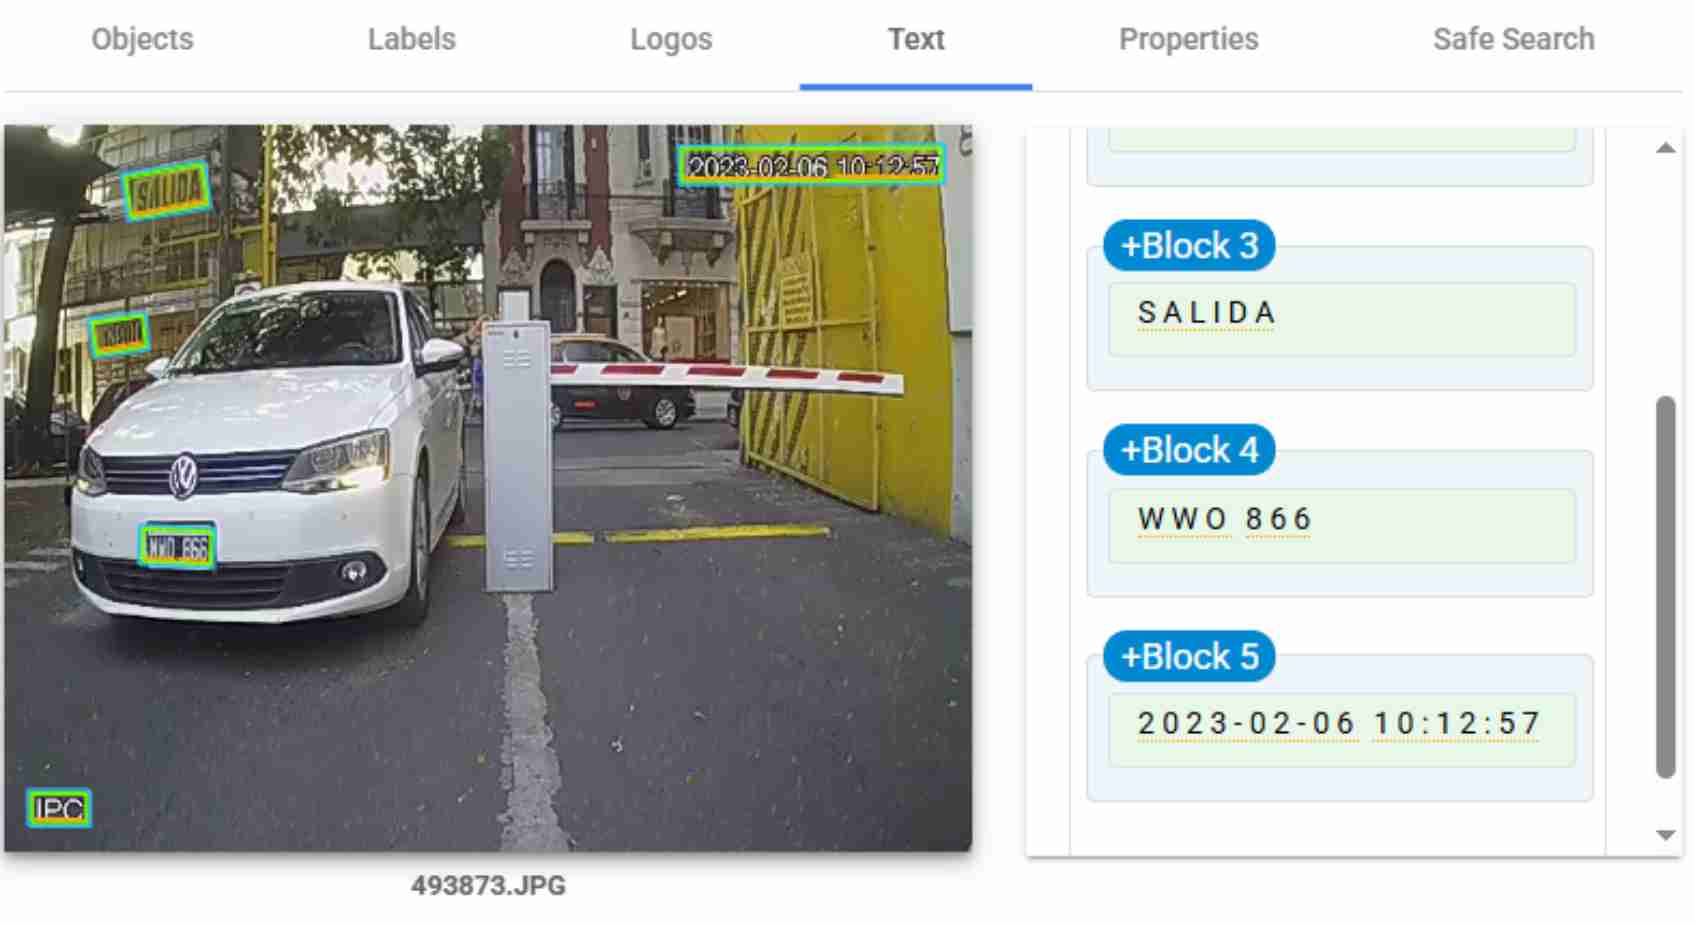
Task: Select the Properties tab
Action: pyautogui.click(x=1188, y=39)
